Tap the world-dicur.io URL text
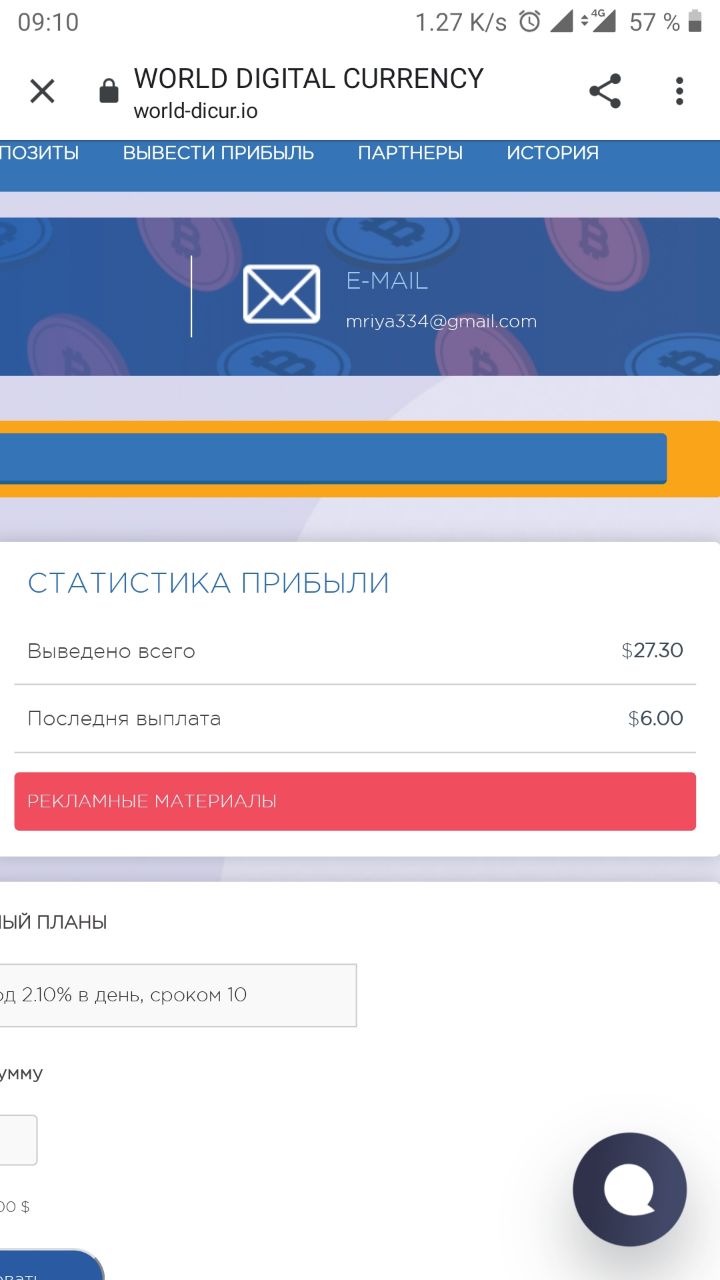Screen dimensions: 720x1280 pos(196,111)
